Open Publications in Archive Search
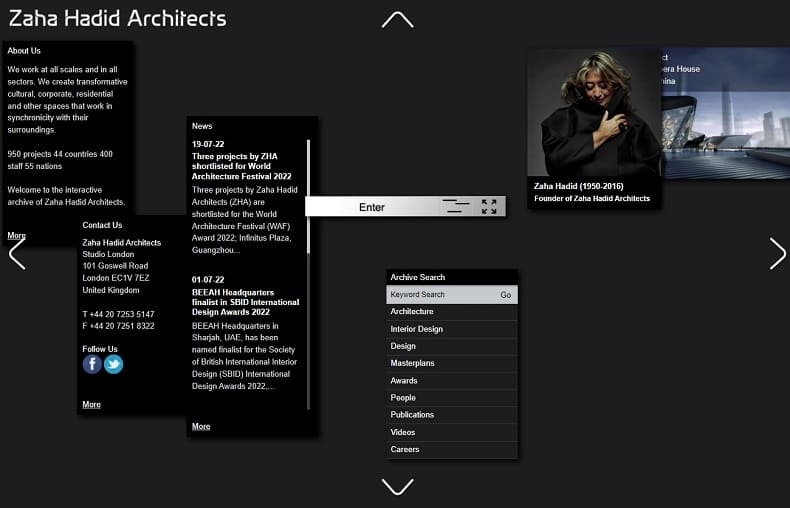The width and height of the screenshot is (790, 508). coord(452,415)
